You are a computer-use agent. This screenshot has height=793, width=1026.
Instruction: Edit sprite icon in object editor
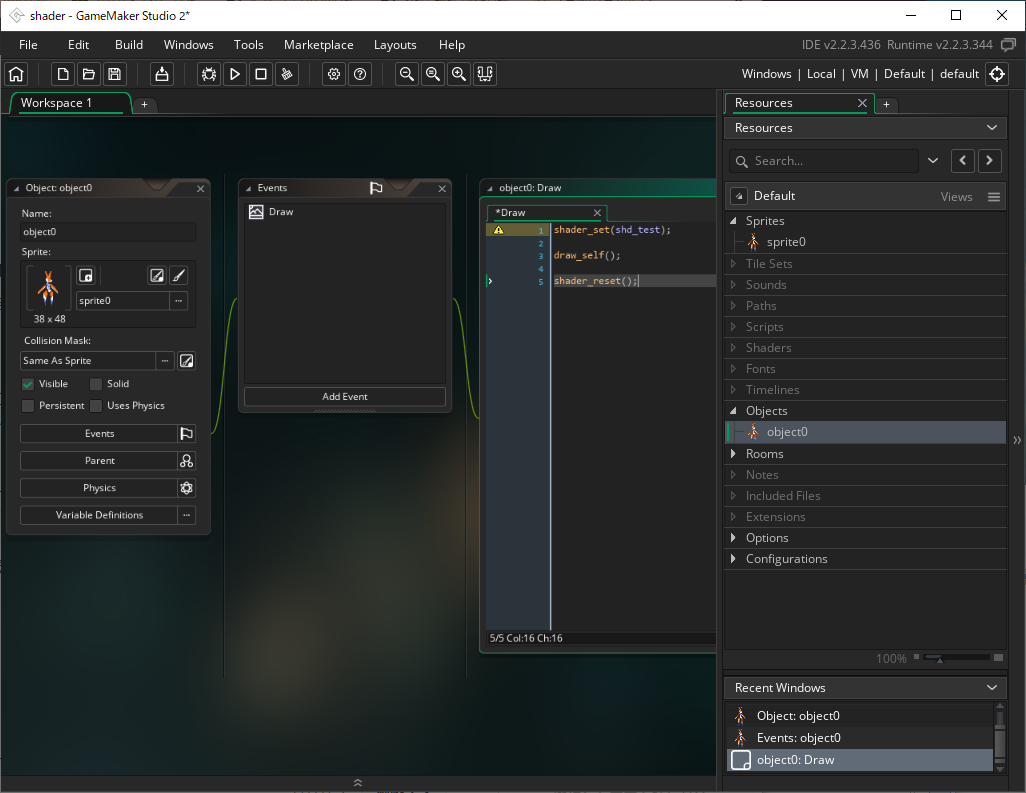click(x=157, y=275)
